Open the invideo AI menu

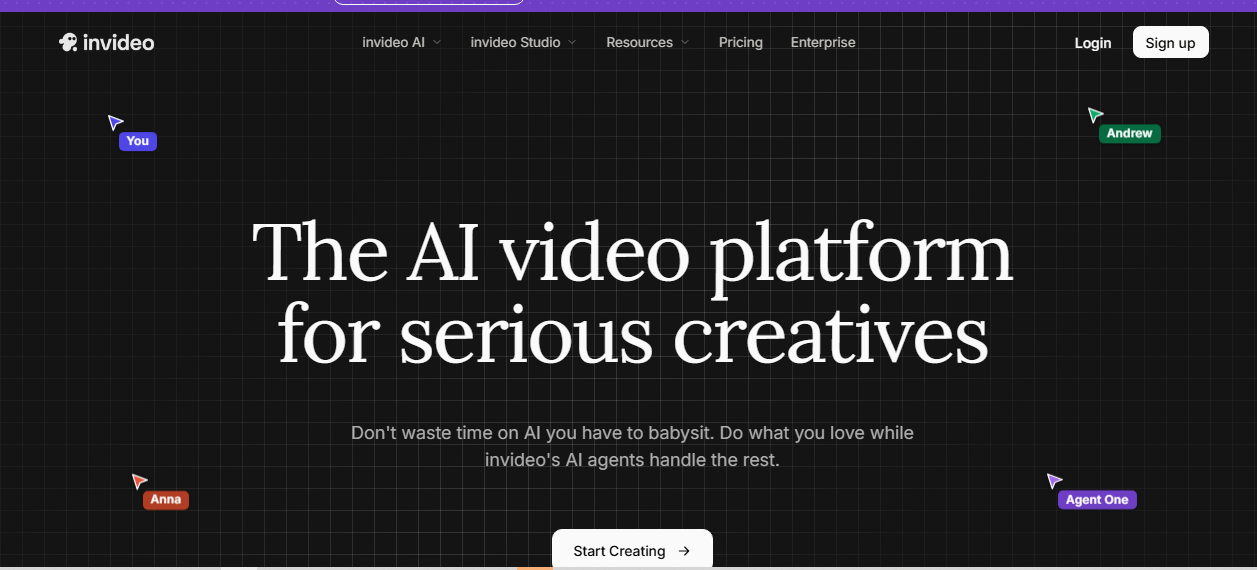(x=401, y=42)
